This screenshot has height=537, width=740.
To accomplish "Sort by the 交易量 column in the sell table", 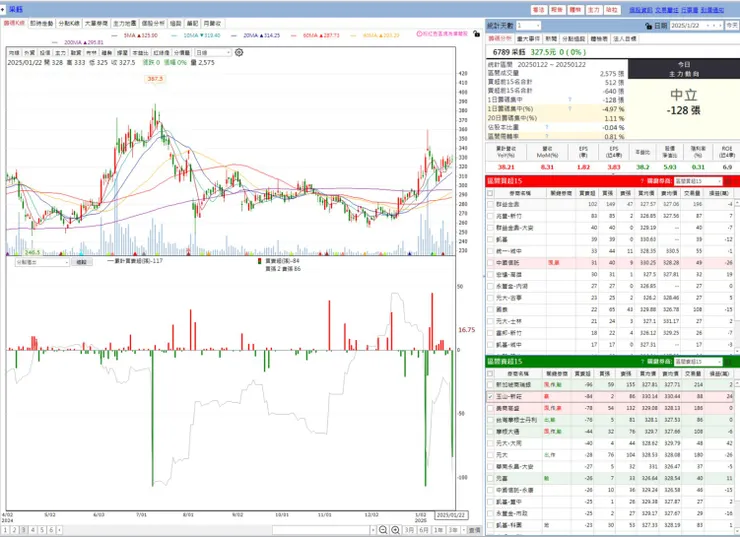I will pyautogui.click(x=692, y=374).
